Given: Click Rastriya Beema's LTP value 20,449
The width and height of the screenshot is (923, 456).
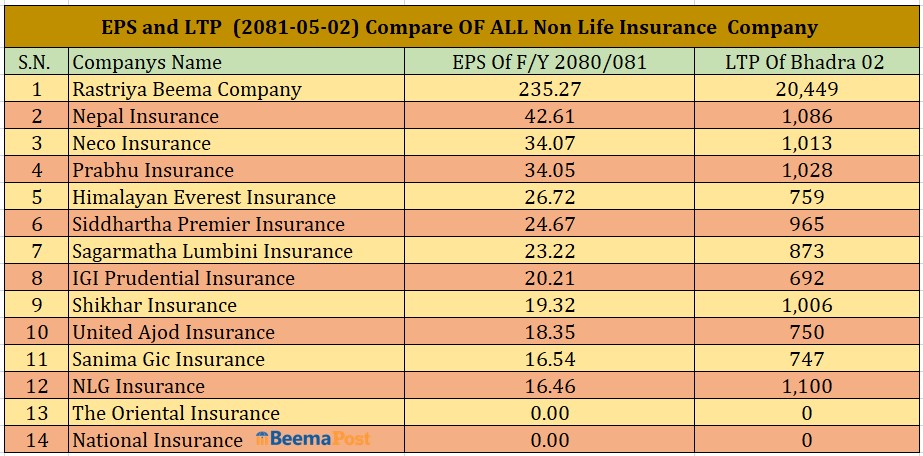Looking at the screenshot, I should (805, 89).
